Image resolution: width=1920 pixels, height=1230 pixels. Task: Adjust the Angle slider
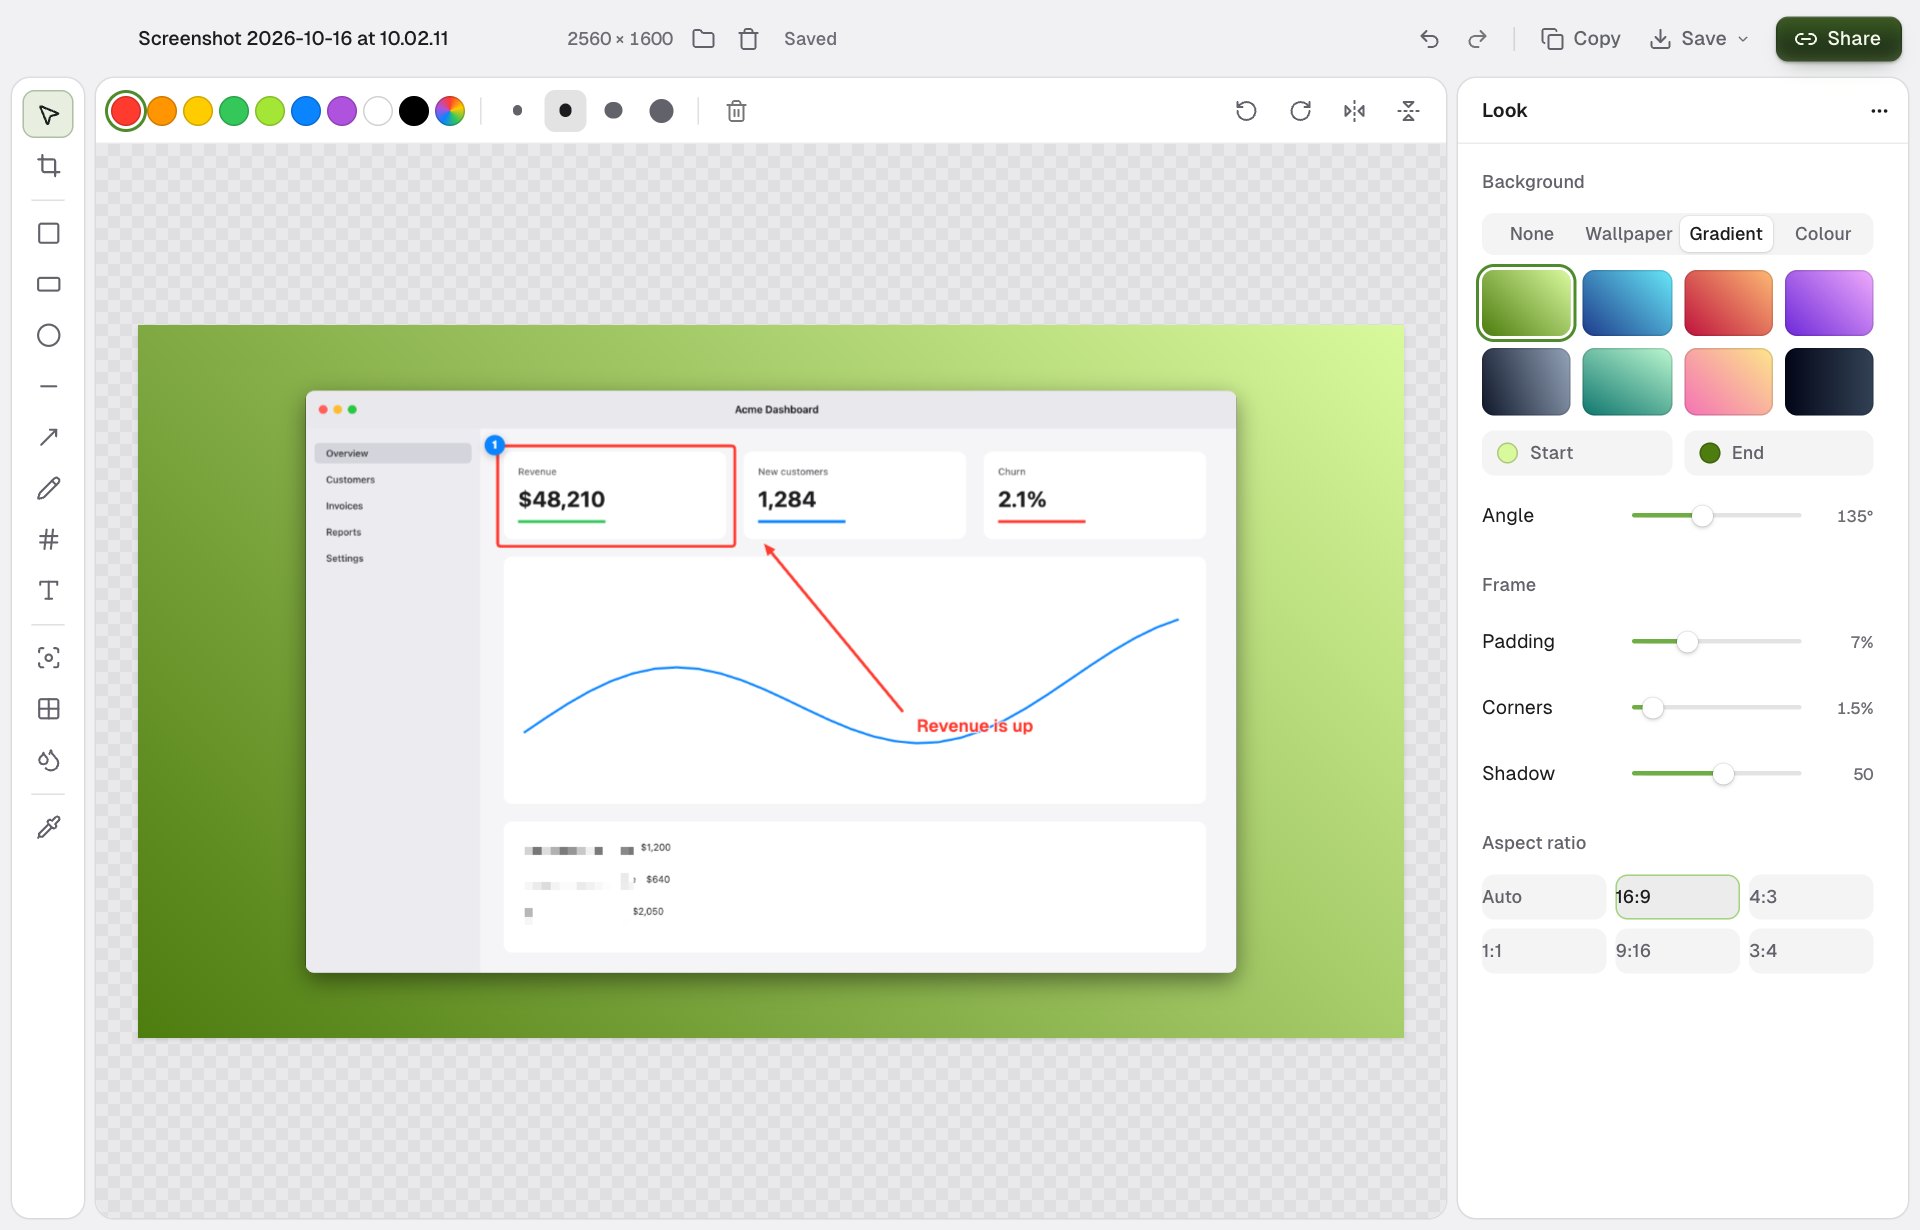click(x=1716, y=516)
